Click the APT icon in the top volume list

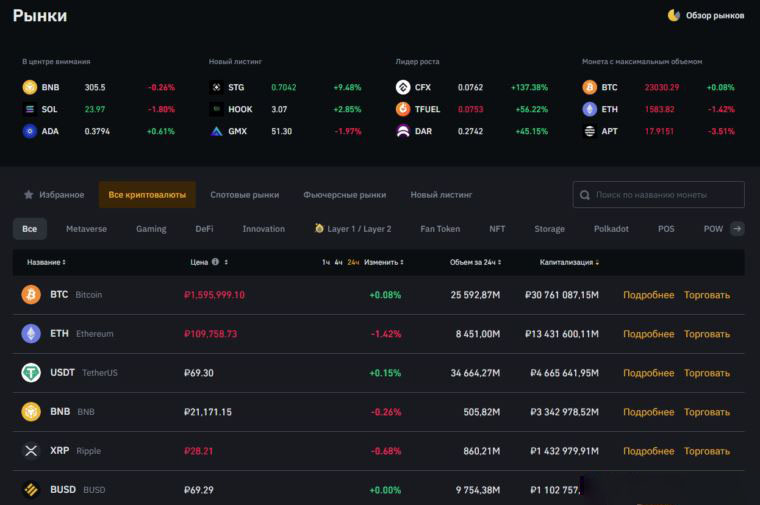[x=589, y=131]
